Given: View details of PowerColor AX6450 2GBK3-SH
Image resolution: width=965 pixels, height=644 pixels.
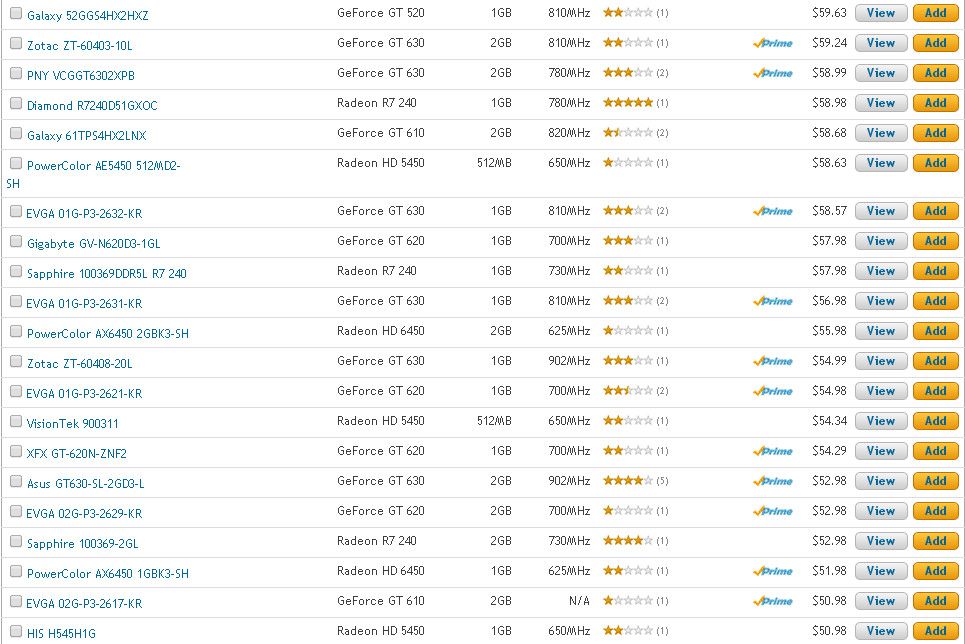Looking at the screenshot, I should [x=881, y=331].
